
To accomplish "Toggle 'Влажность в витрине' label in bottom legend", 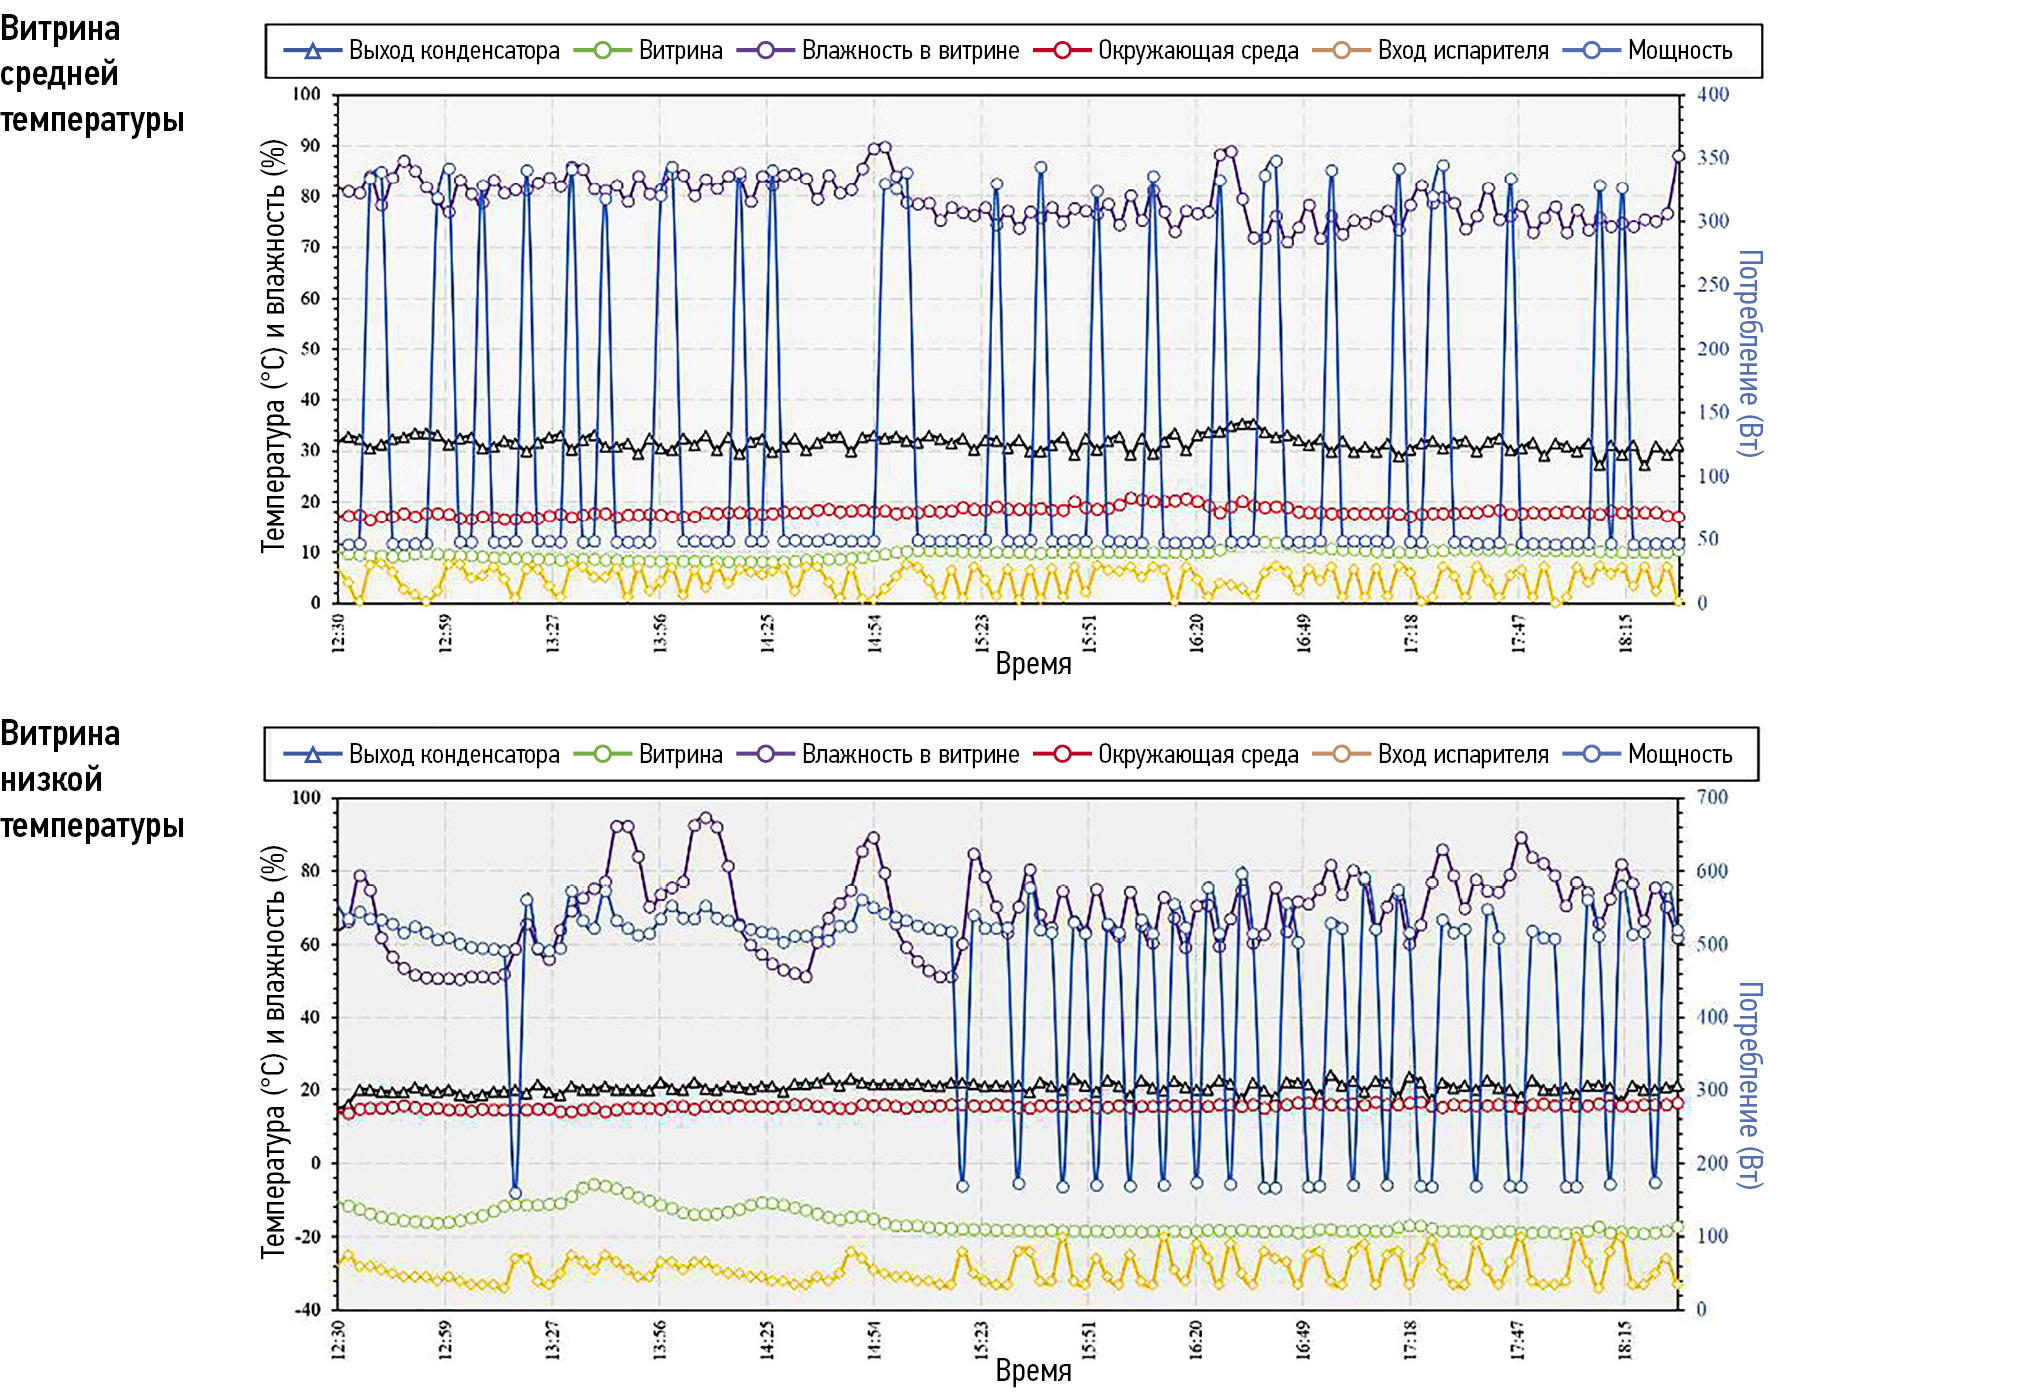I will pos(910,754).
